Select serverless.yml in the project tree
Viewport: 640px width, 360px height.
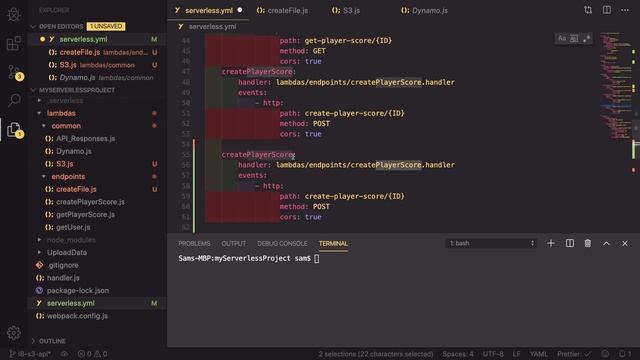coord(97,303)
